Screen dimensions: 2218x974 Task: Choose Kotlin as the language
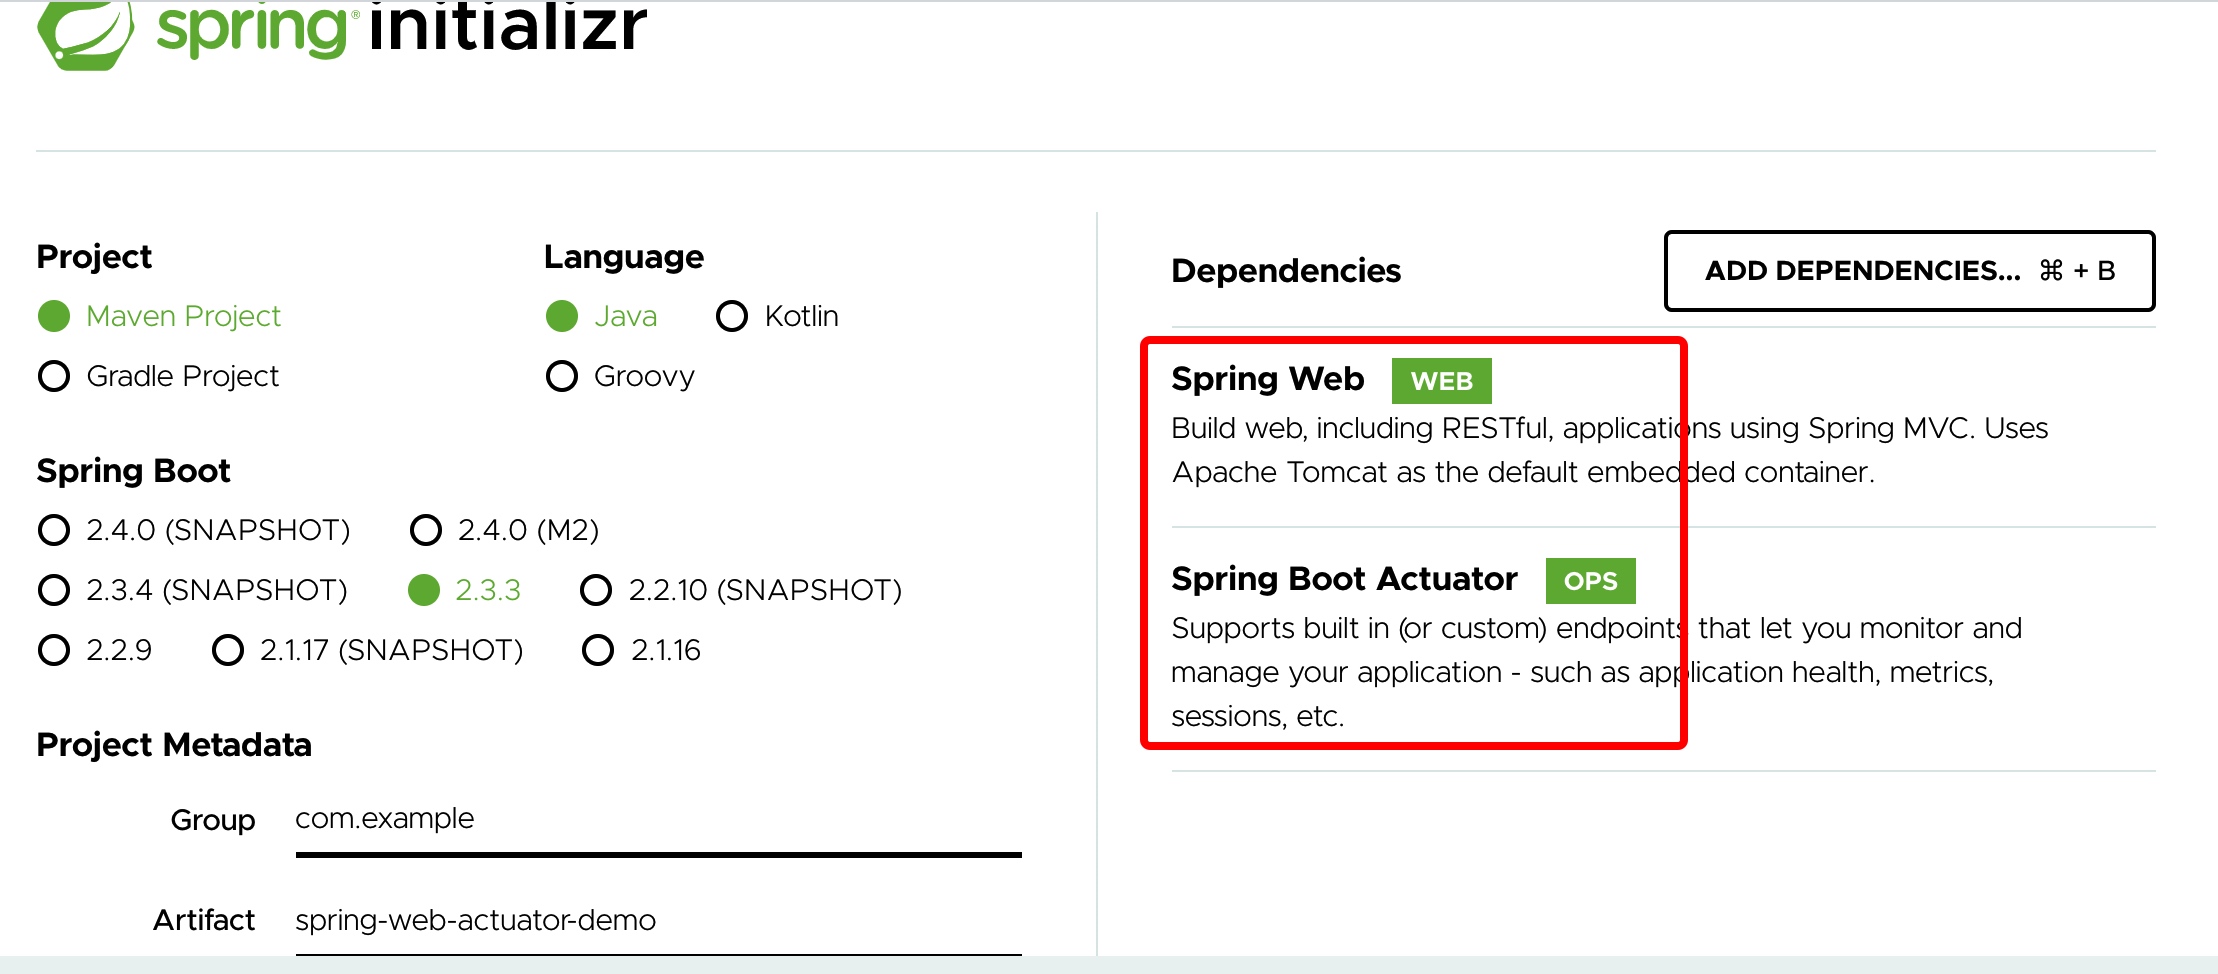point(778,316)
